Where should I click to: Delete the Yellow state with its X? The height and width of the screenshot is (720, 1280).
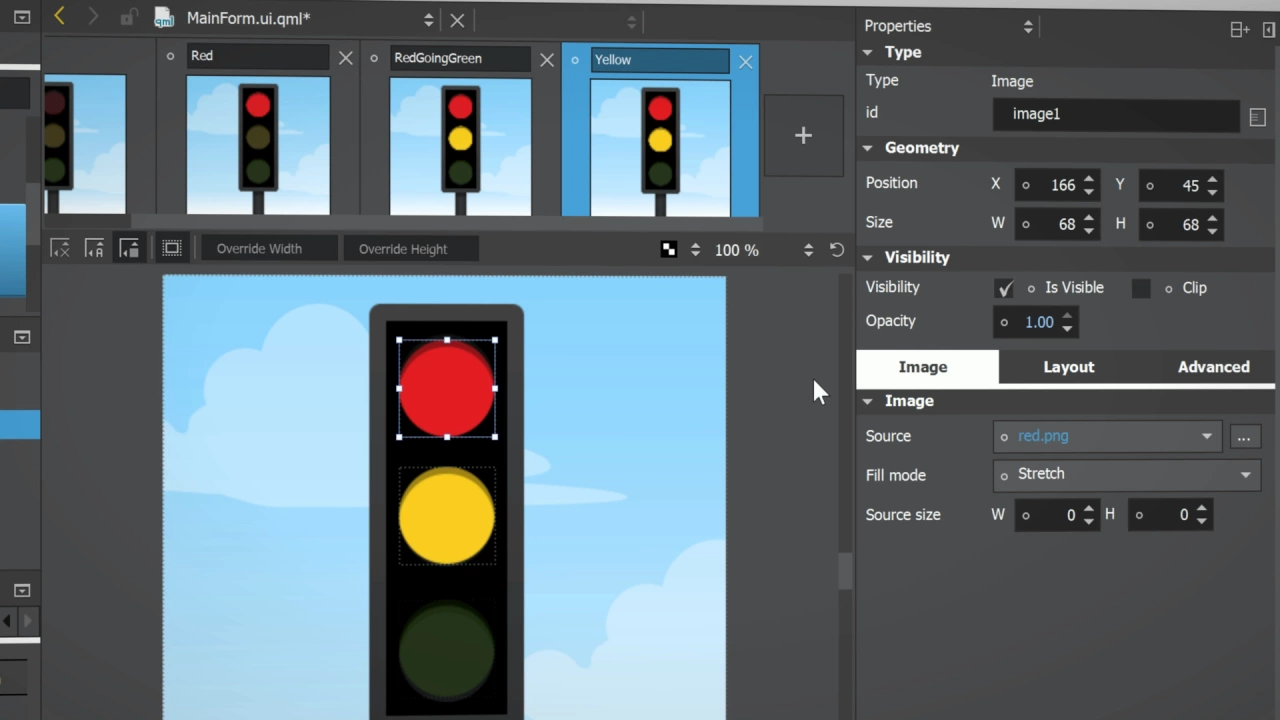coord(745,62)
